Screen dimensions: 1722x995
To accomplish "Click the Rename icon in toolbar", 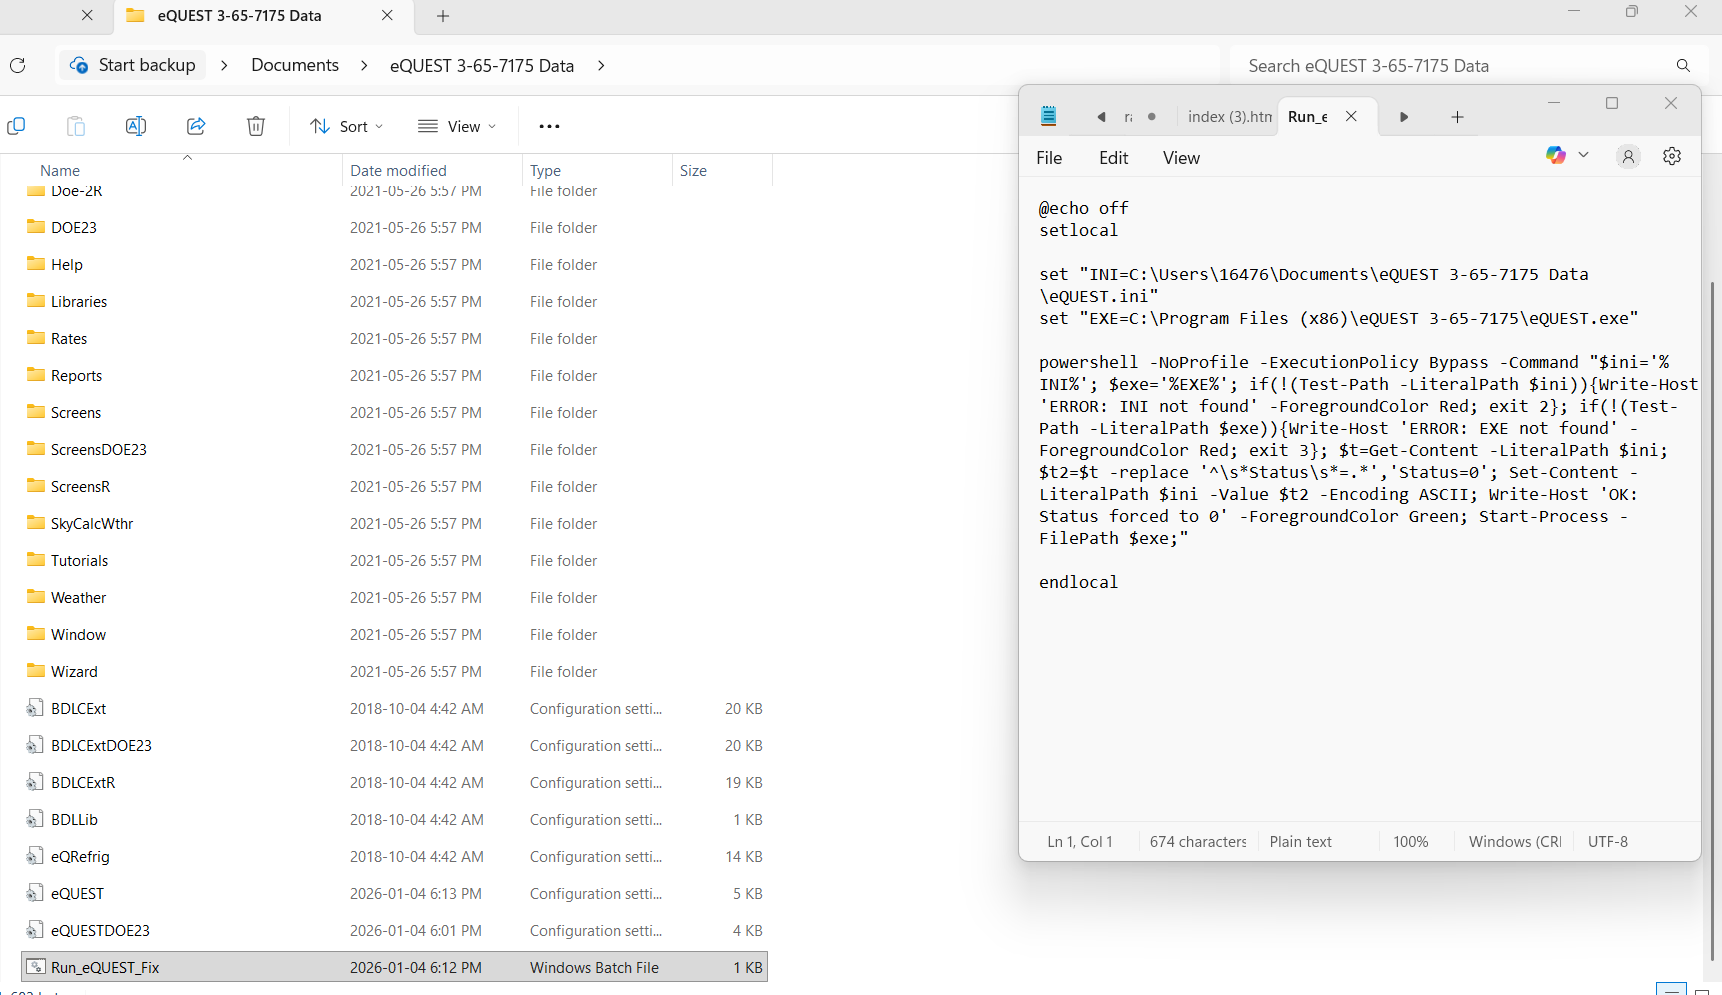I will click(136, 126).
